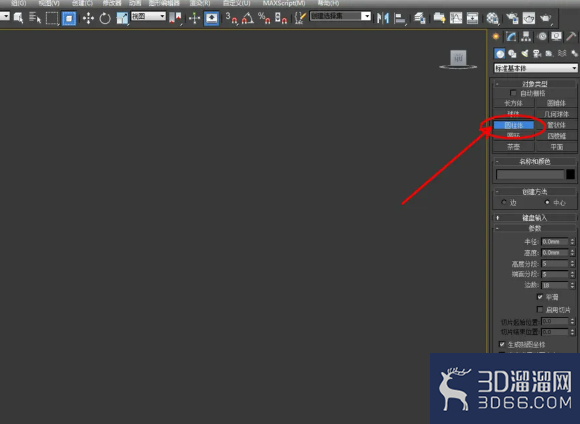Click the 茶壶 teapot button
Screen dimensions: 580x424
click(x=514, y=147)
